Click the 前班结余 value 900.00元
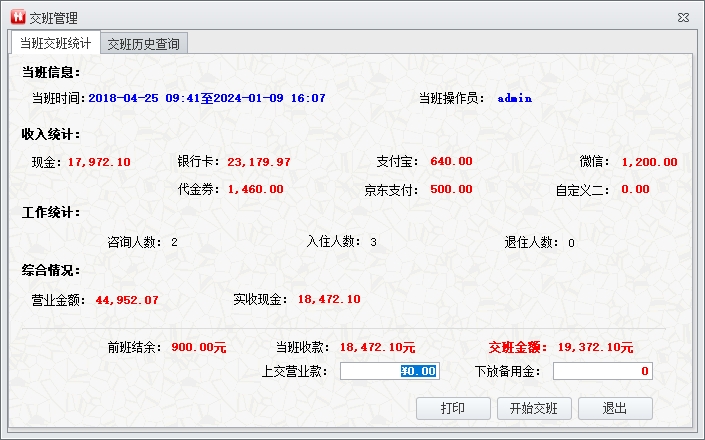Viewport: 705px width, 440px height. click(199, 348)
